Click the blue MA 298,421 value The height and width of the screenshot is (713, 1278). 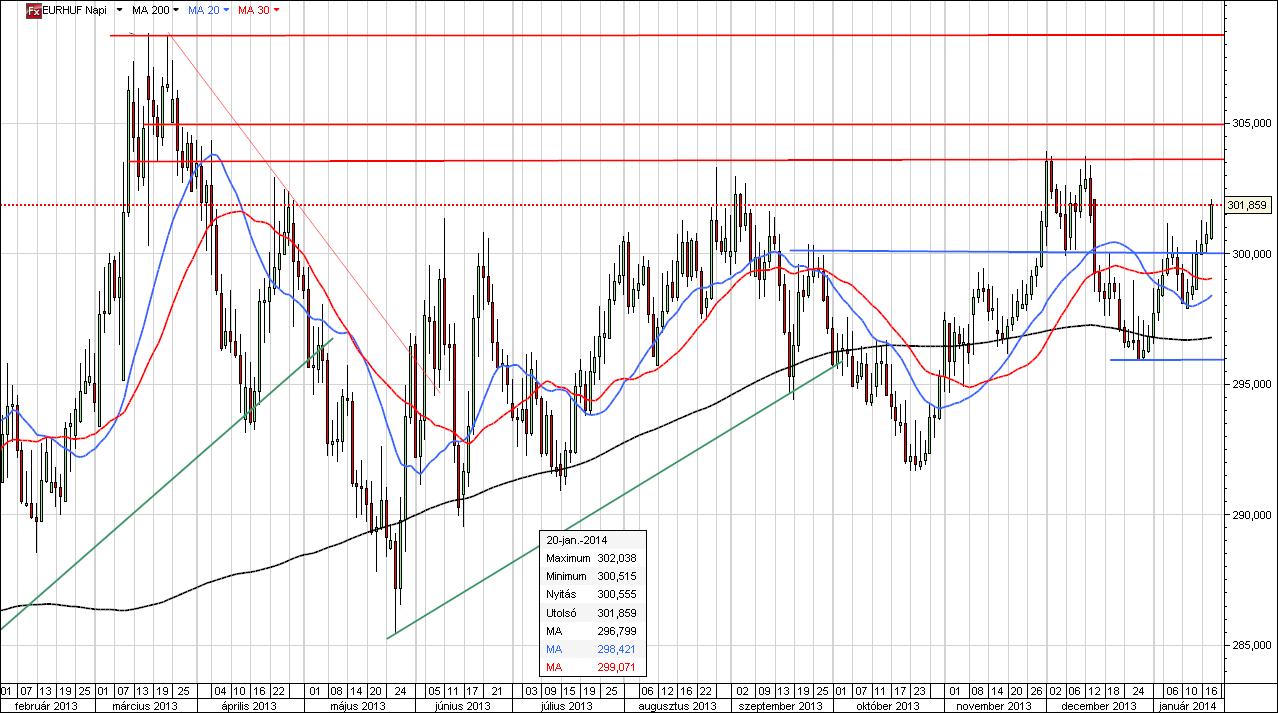click(618, 649)
